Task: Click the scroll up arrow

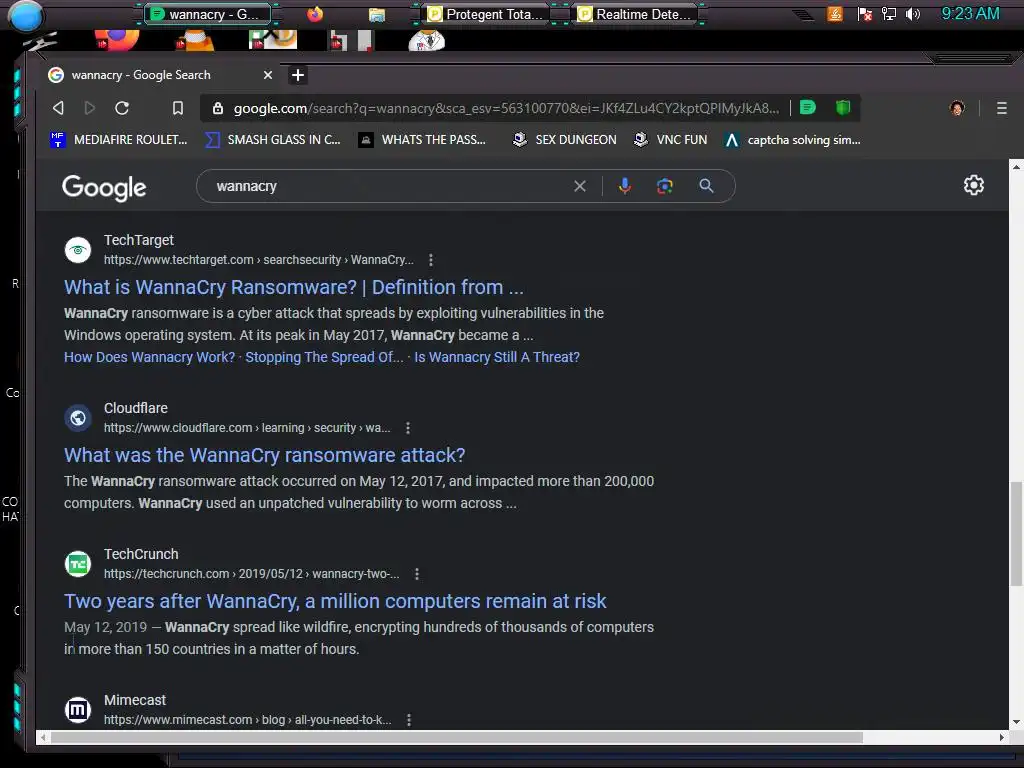Action: [1016, 167]
